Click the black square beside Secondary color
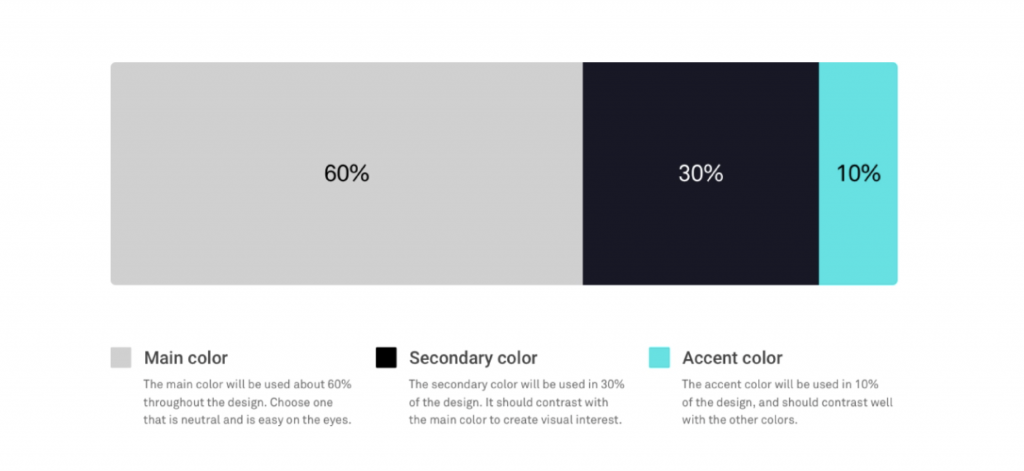This screenshot has height=471, width=1024. [386, 357]
